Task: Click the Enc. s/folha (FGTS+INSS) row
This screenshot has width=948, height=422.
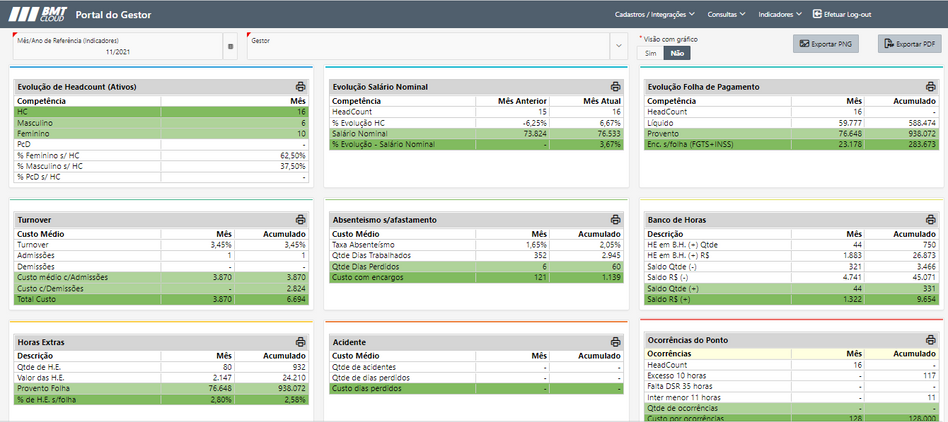Action: [791, 144]
